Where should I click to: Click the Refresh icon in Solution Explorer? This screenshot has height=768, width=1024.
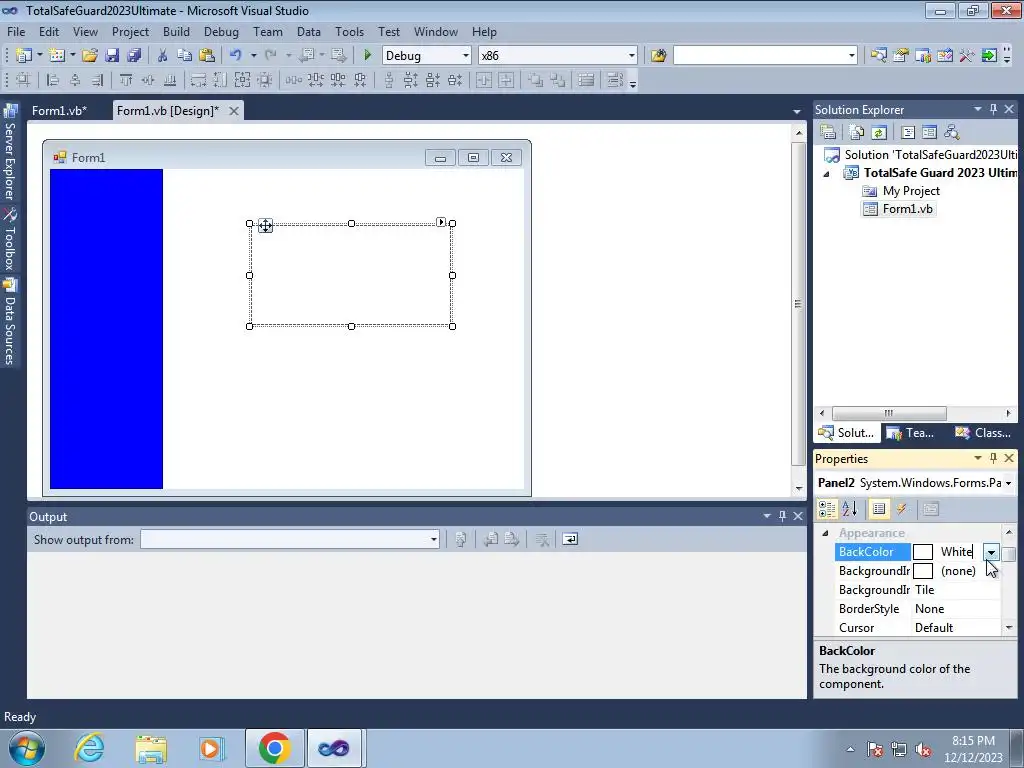(x=879, y=133)
